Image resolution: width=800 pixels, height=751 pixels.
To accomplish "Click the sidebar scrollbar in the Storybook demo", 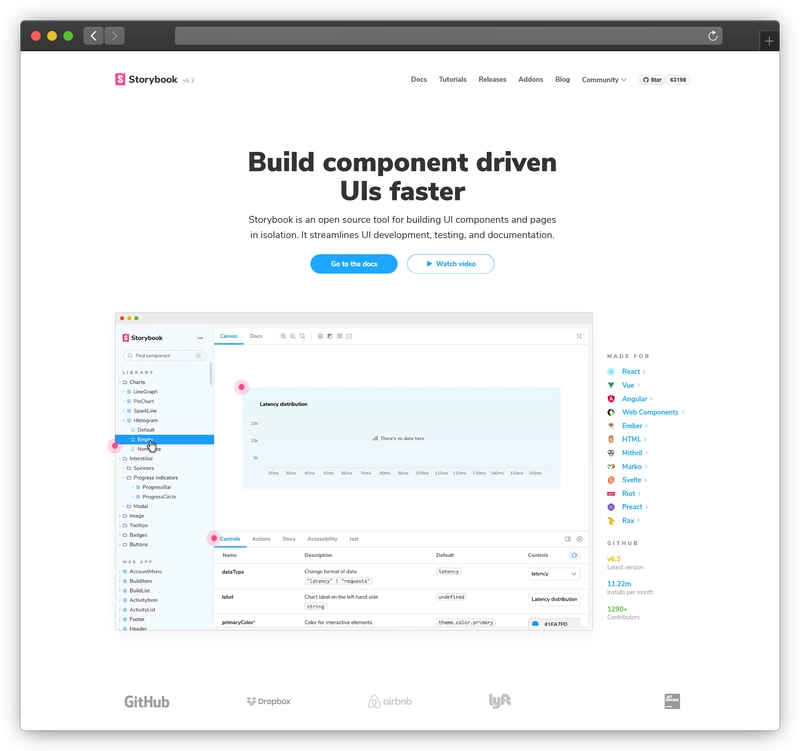I will coord(211,373).
